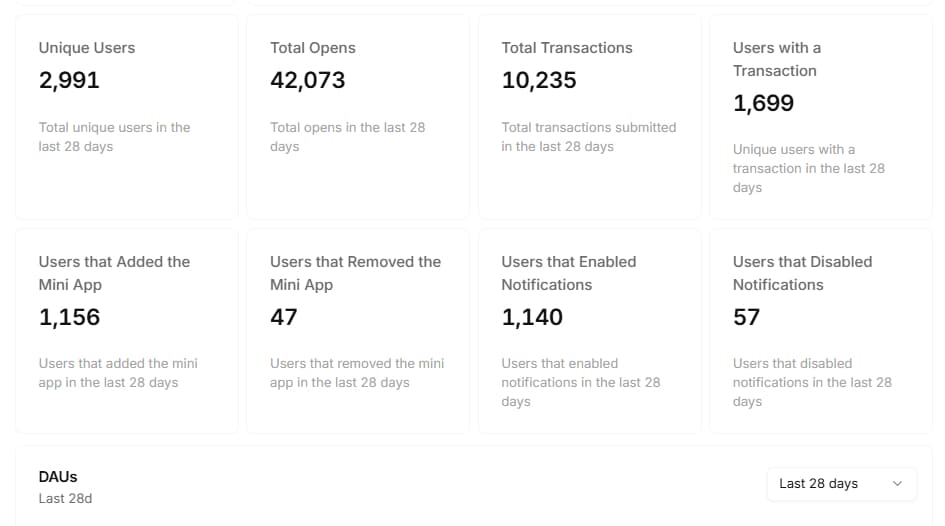Select Users that Added the Mini App title
This screenshot has width=945, height=526.
(x=114, y=273)
